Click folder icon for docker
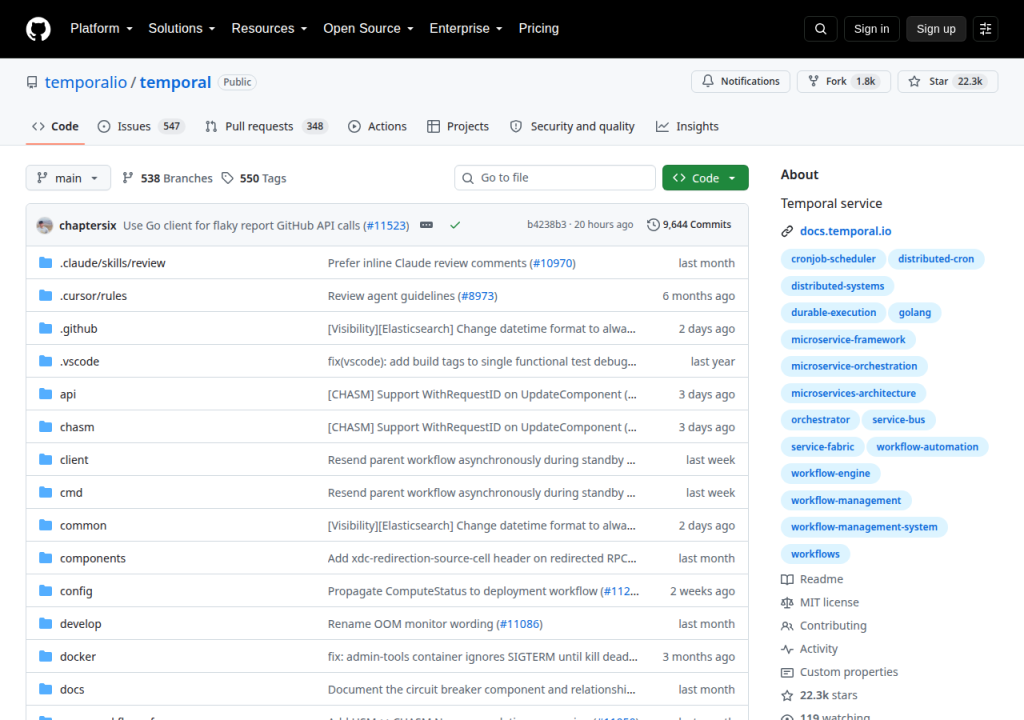Image resolution: width=1024 pixels, height=720 pixels. pyautogui.click(x=45, y=656)
